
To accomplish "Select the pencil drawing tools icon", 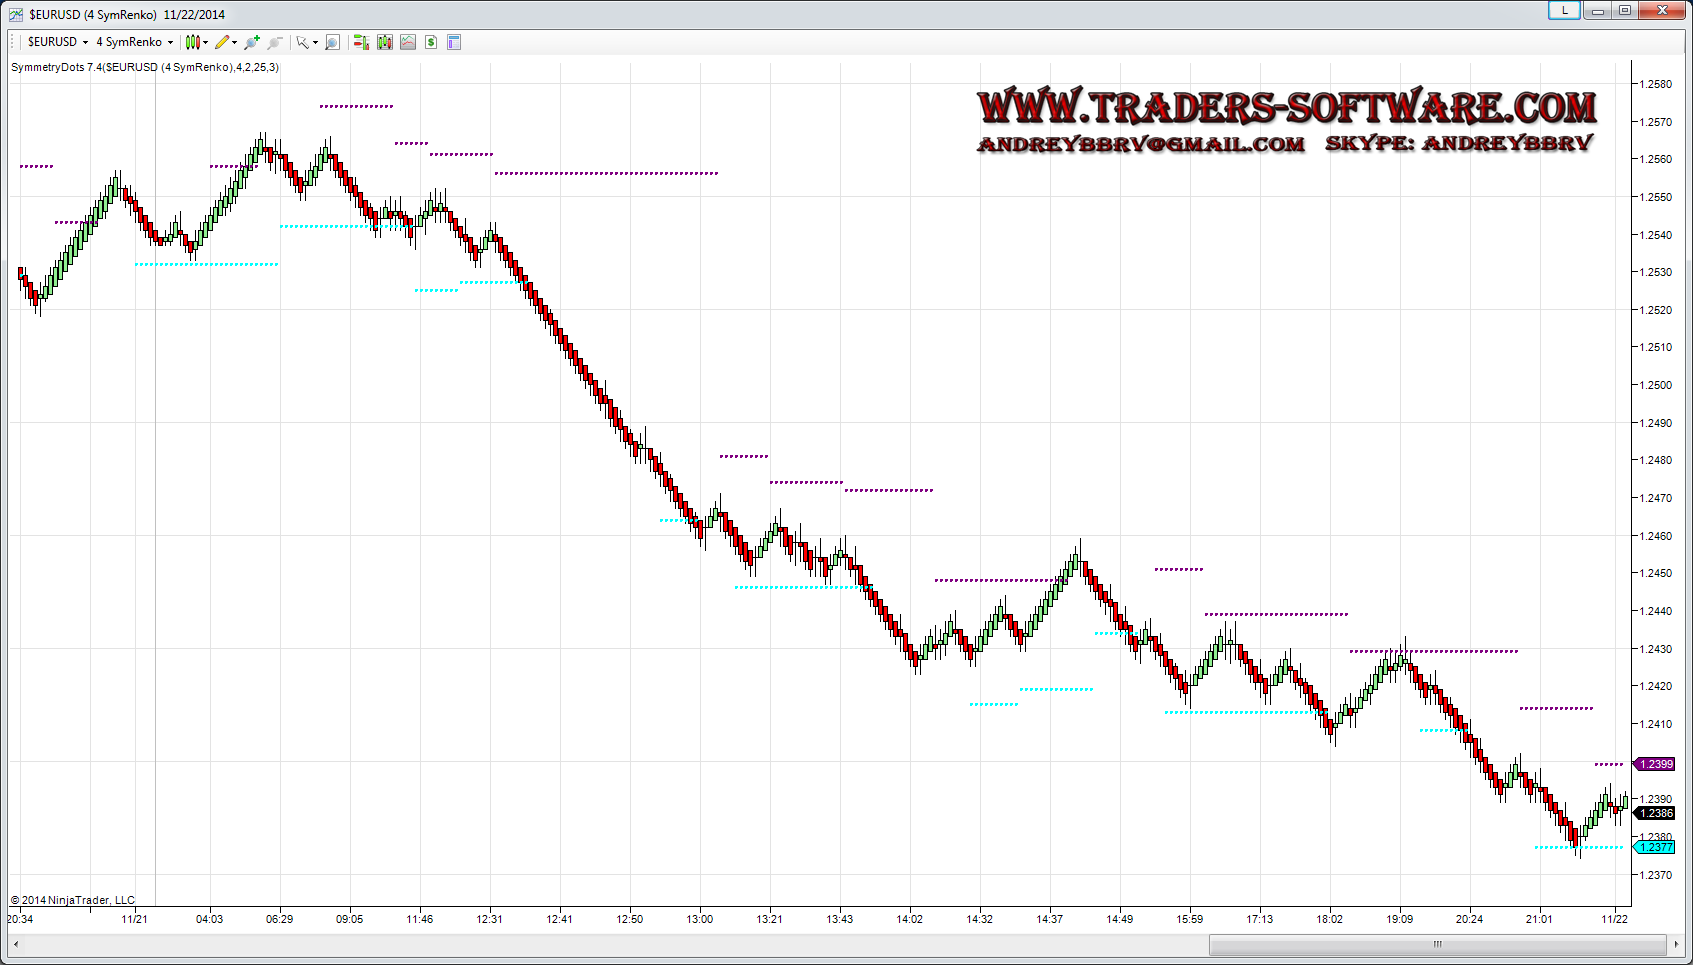I will point(222,42).
